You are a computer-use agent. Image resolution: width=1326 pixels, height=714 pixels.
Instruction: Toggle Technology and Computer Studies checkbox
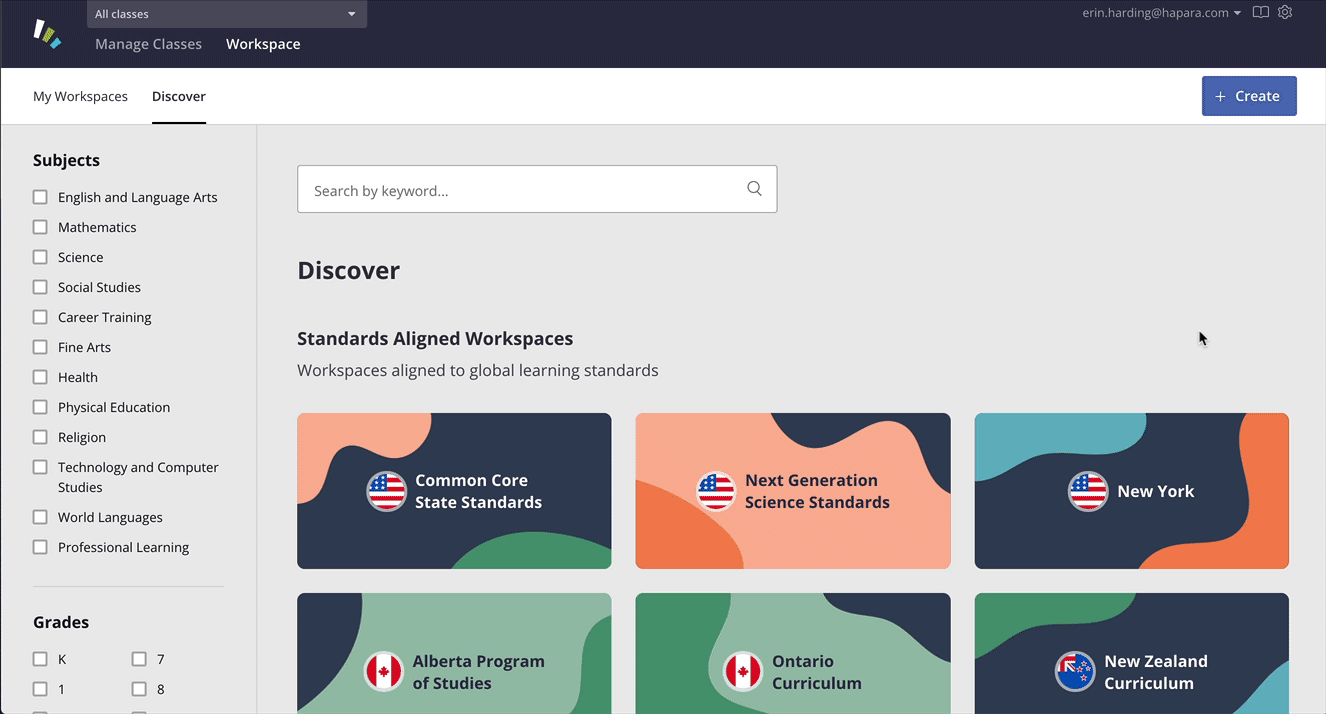click(40, 467)
